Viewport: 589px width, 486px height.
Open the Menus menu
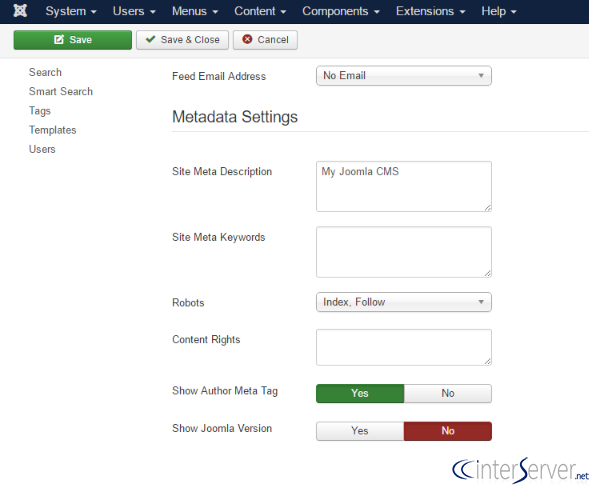(x=195, y=11)
